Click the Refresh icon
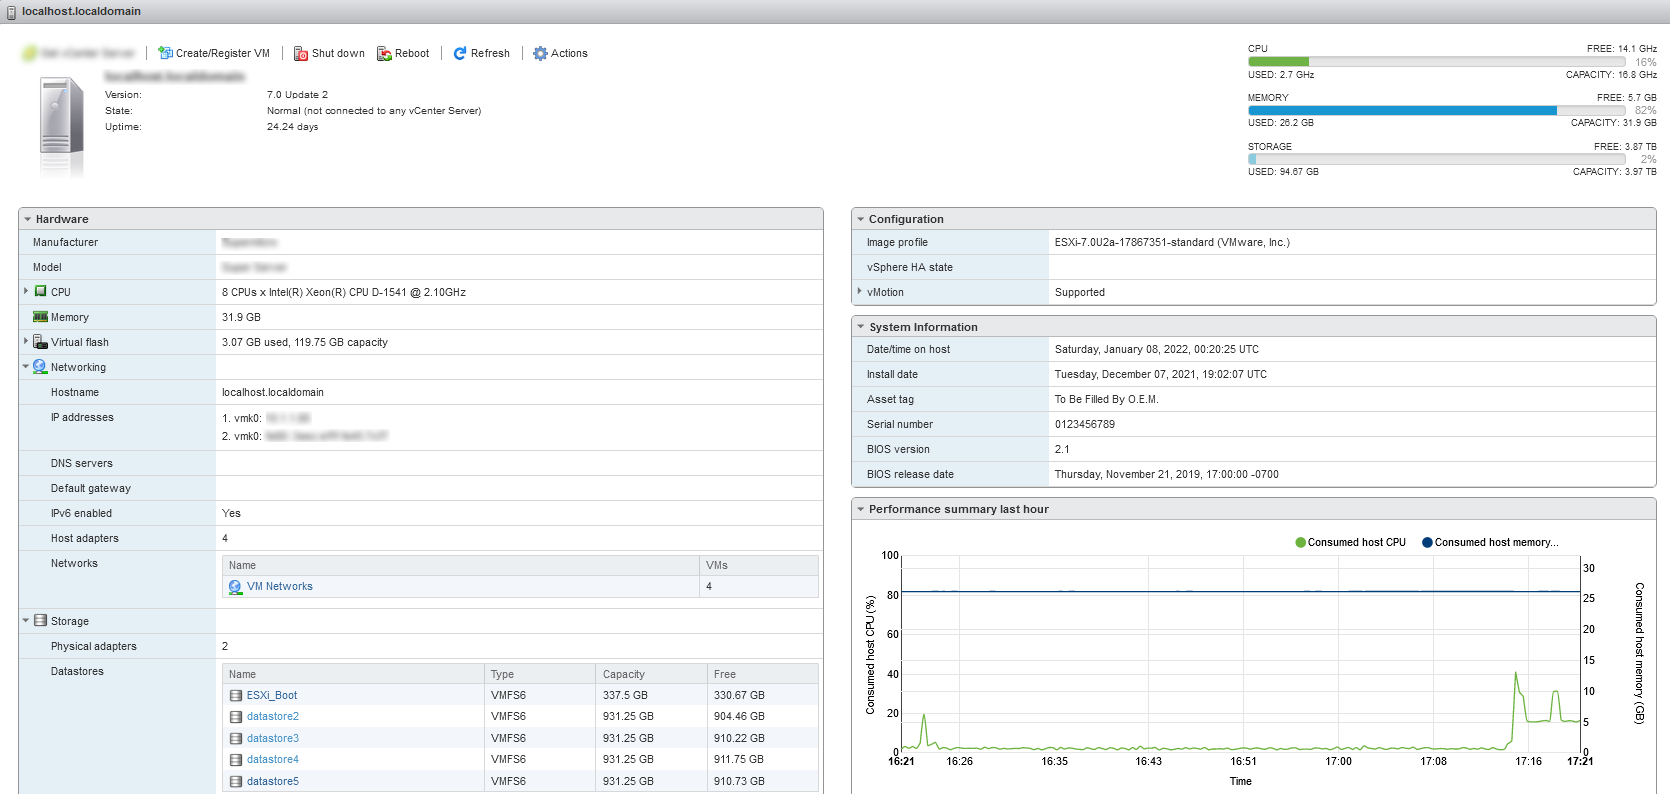 coord(460,53)
